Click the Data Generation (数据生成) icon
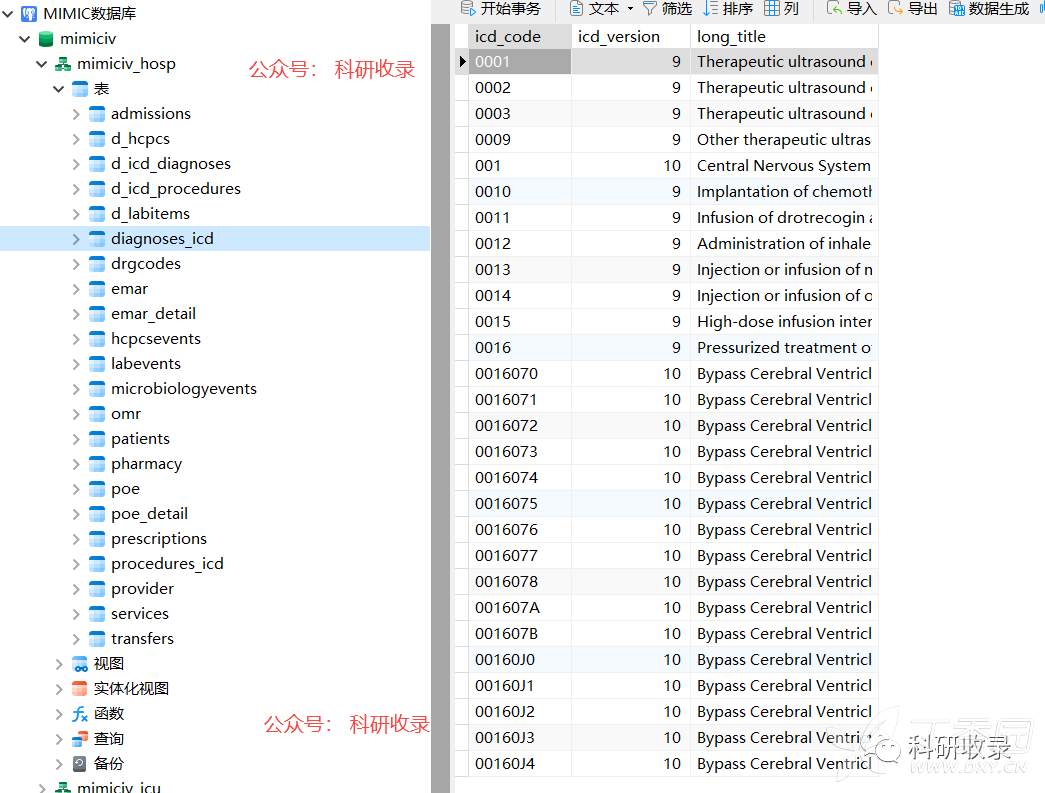1045x793 pixels. (x=957, y=9)
